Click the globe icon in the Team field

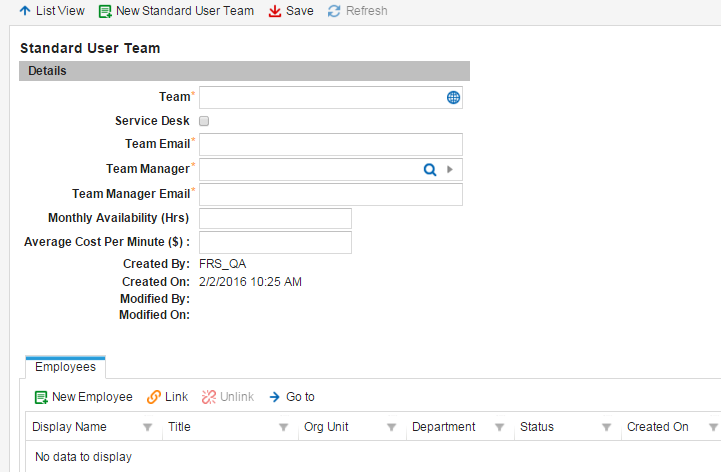point(453,97)
